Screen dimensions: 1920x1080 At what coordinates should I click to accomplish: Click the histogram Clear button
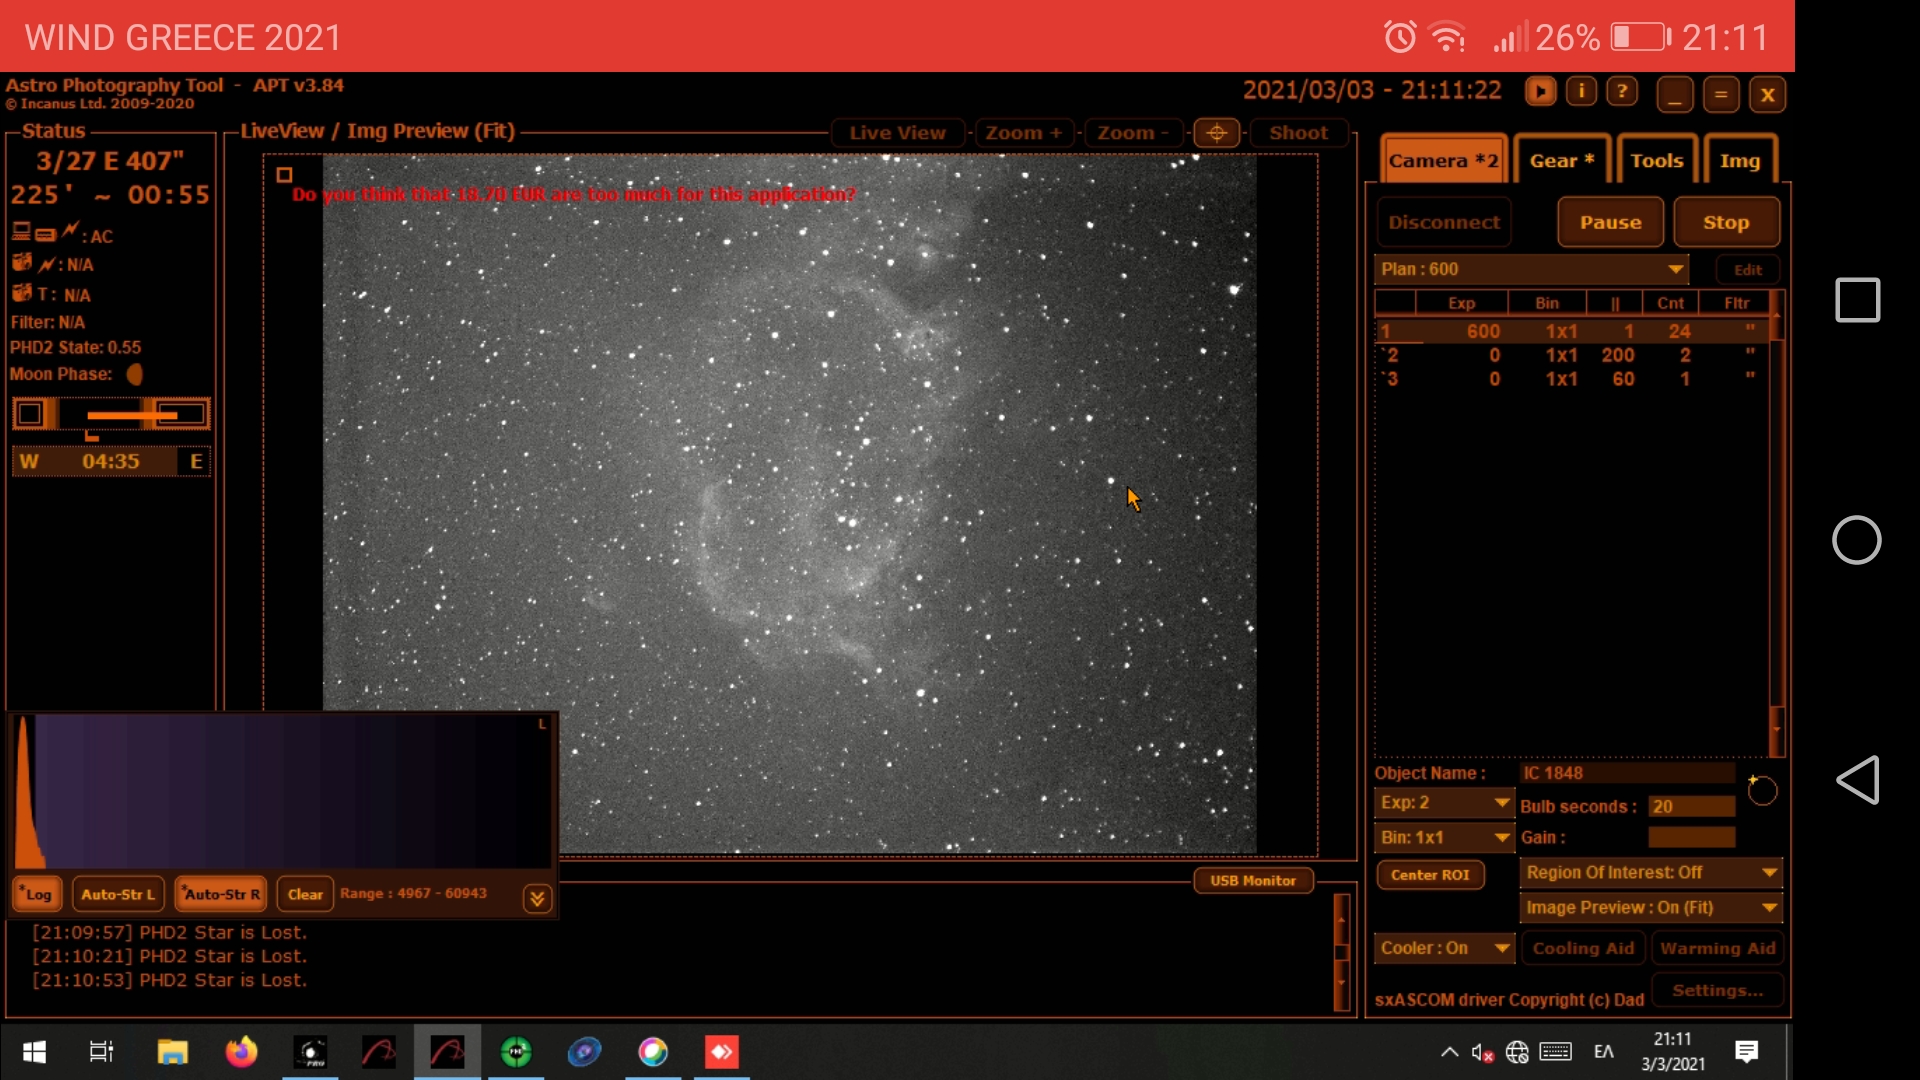click(x=305, y=894)
